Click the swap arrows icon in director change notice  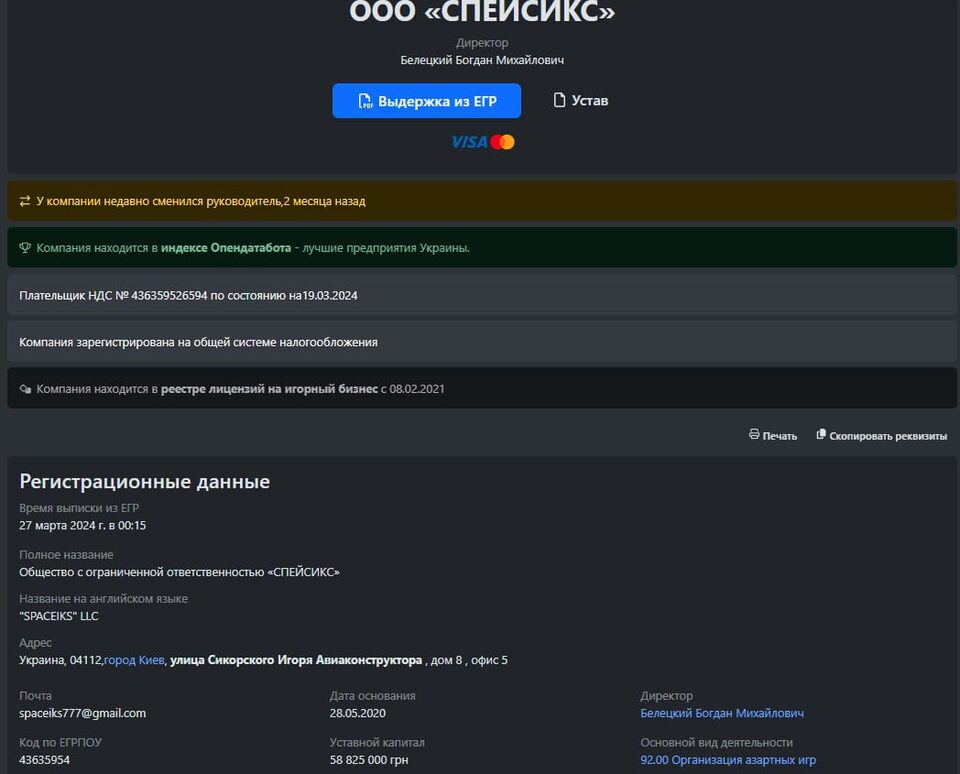point(25,201)
